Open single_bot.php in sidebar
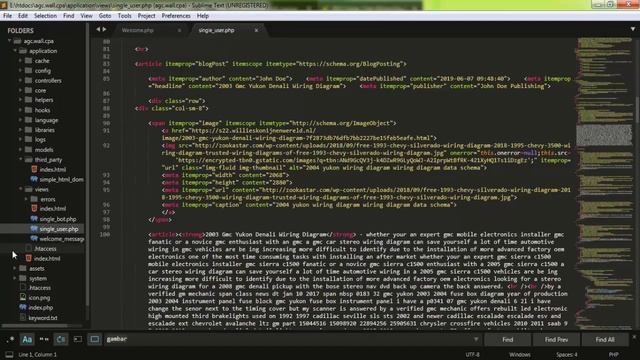 [58, 219]
